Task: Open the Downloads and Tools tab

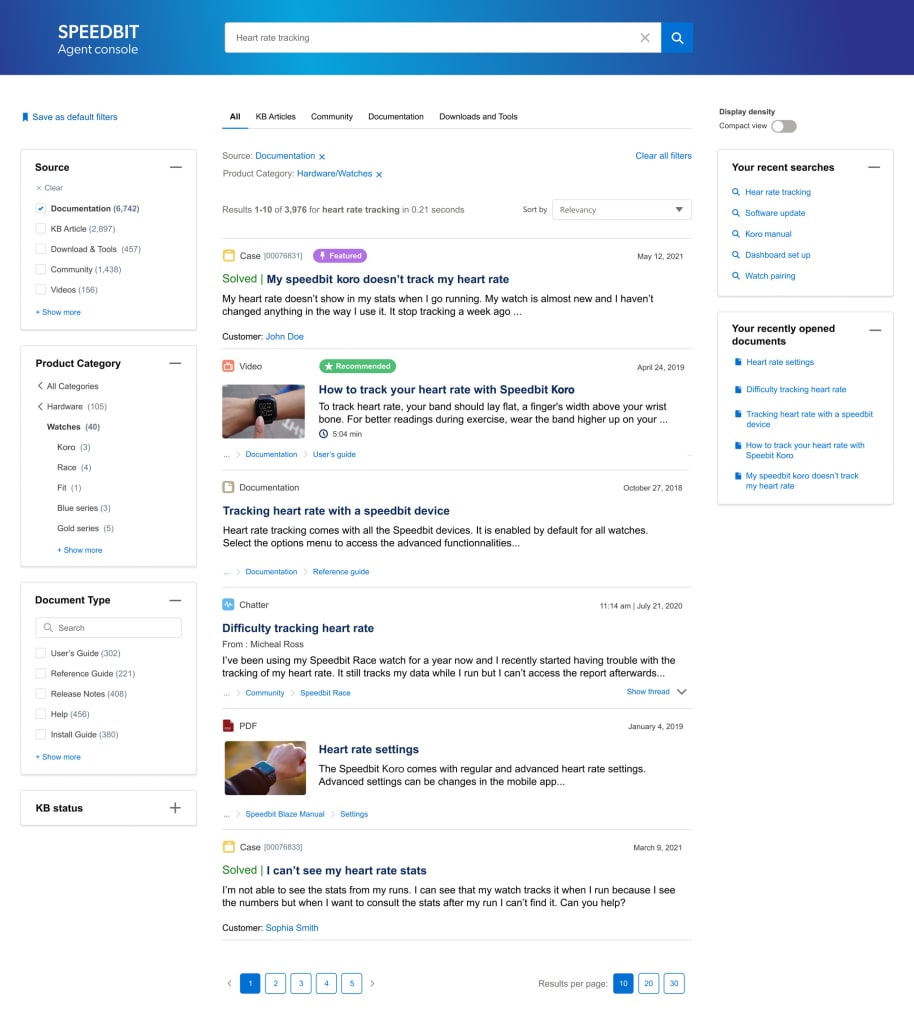Action: point(478,117)
